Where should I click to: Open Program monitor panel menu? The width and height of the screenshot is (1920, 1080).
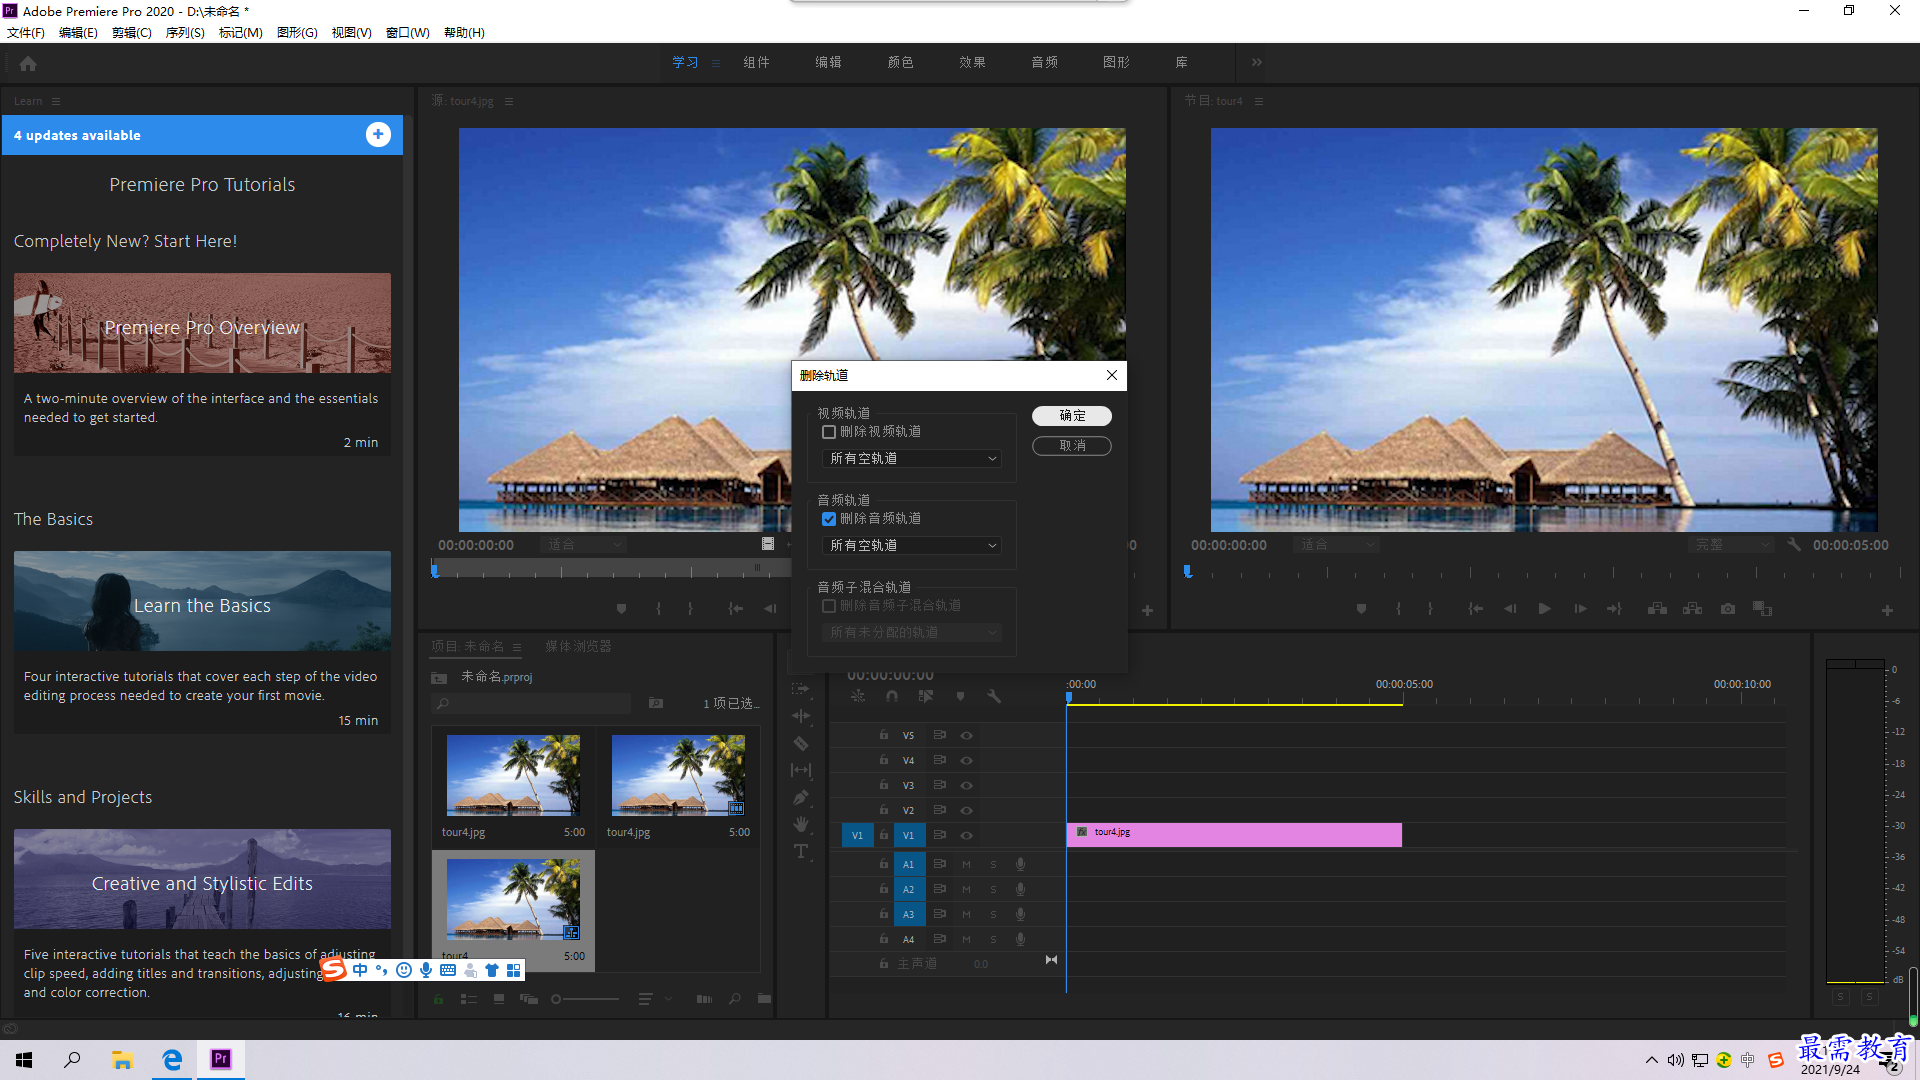click(1259, 101)
